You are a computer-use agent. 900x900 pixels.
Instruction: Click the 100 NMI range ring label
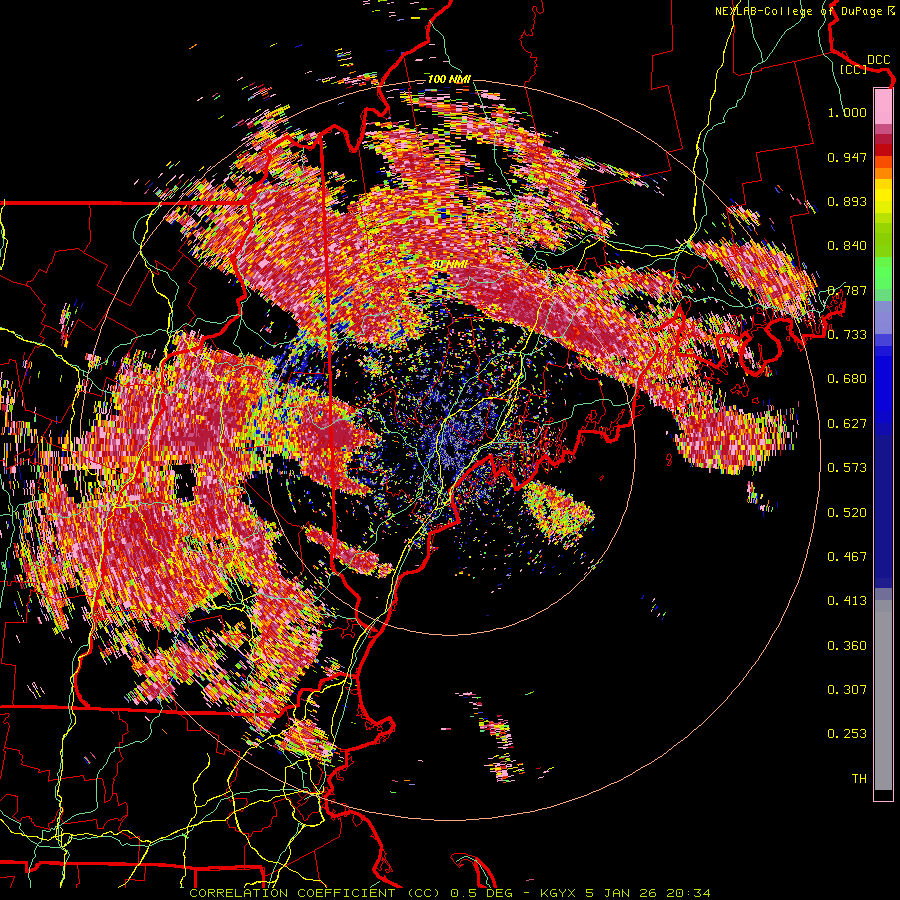tap(449, 79)
